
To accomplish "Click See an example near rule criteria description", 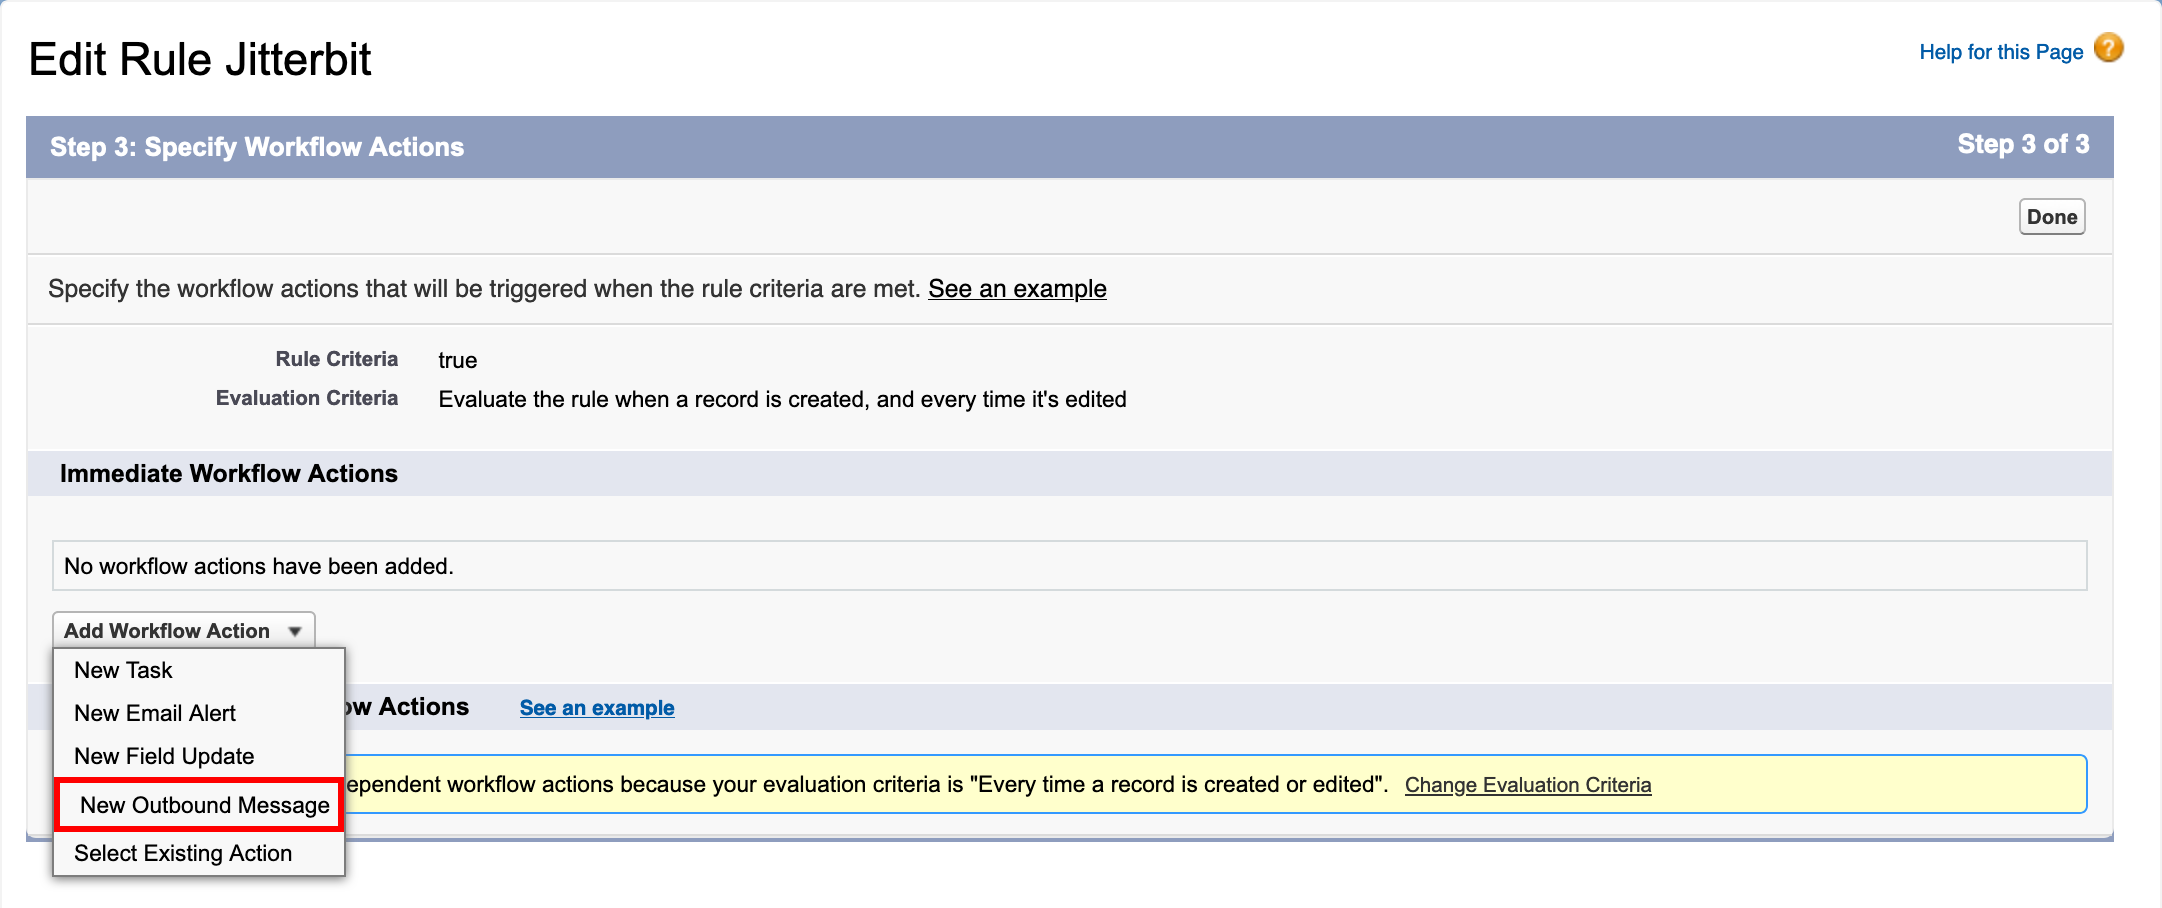I will point(1017,288).
